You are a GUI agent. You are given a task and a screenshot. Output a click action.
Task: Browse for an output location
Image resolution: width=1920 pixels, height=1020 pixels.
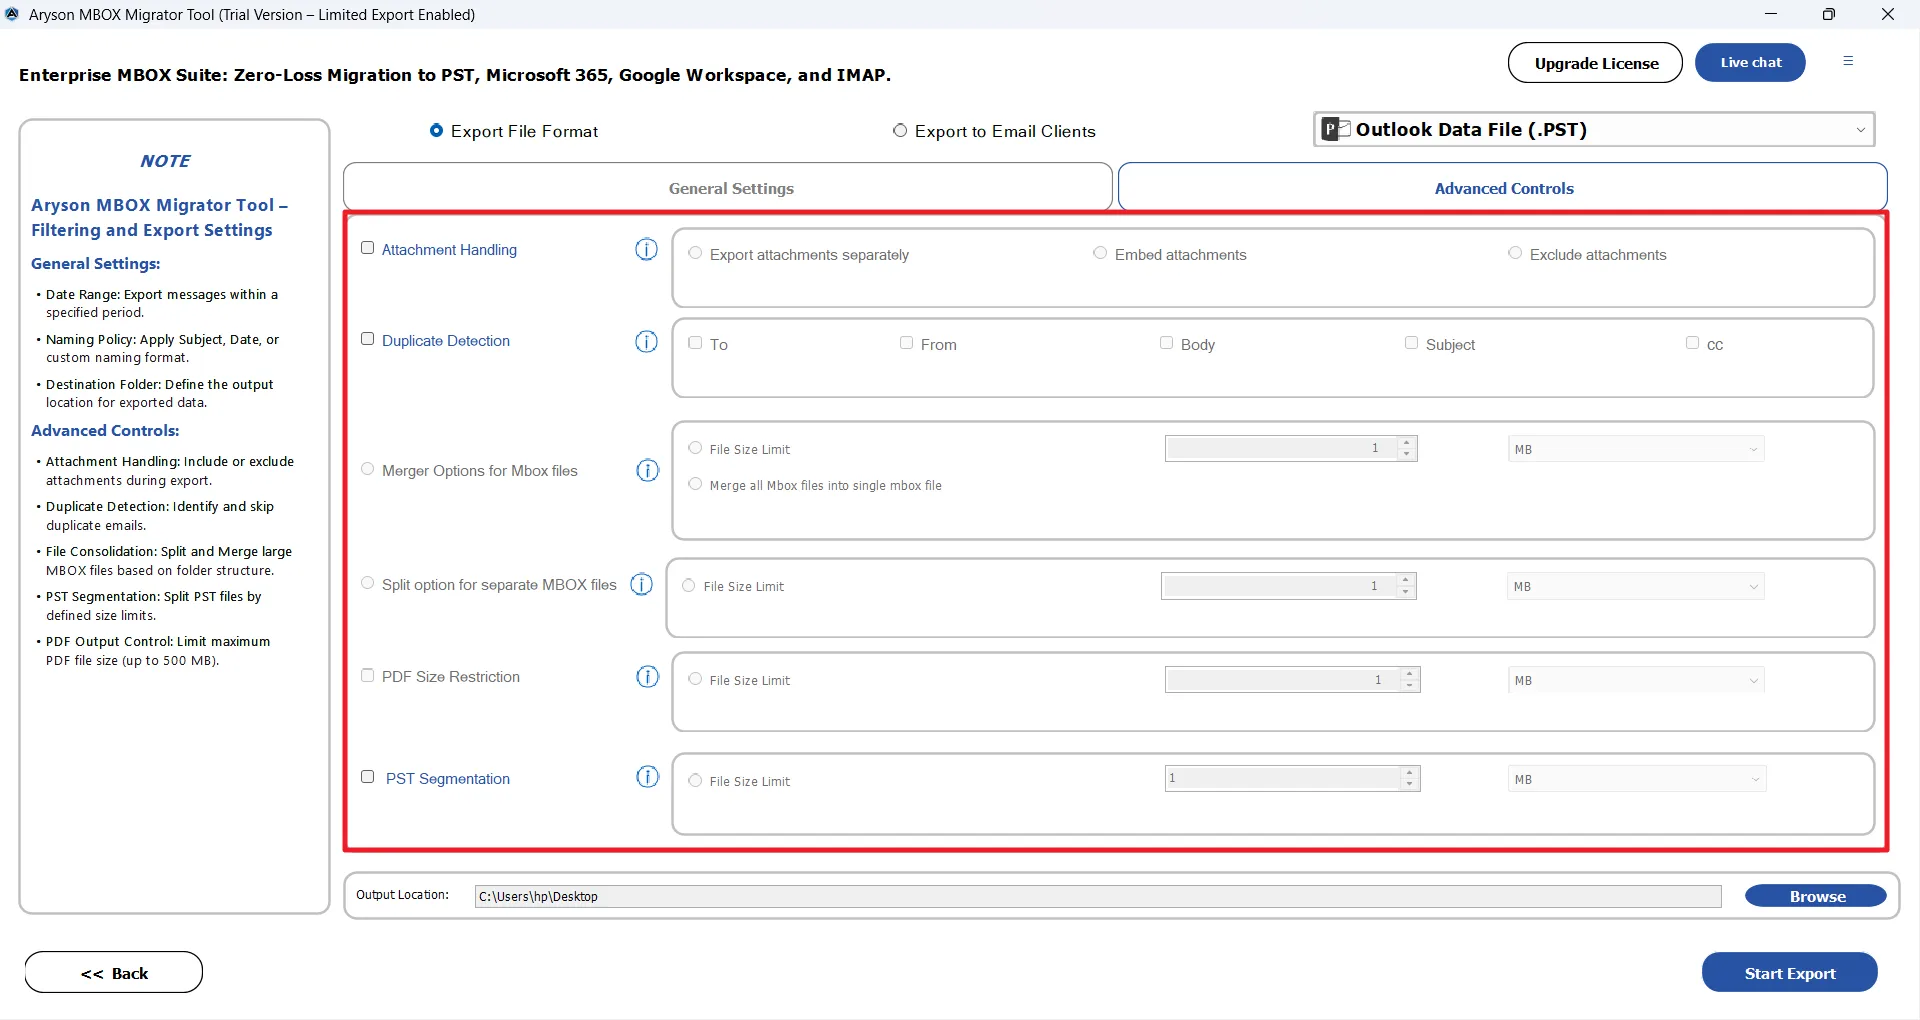point(1816,896)
